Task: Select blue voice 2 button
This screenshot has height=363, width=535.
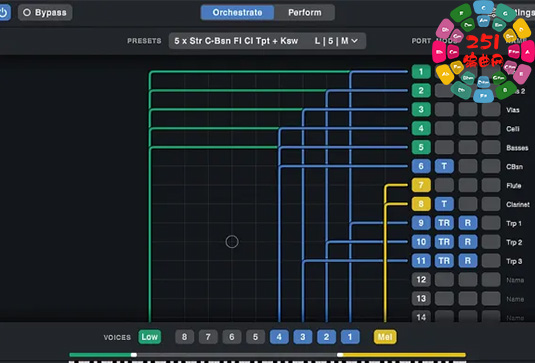Action: pos(326,337)
